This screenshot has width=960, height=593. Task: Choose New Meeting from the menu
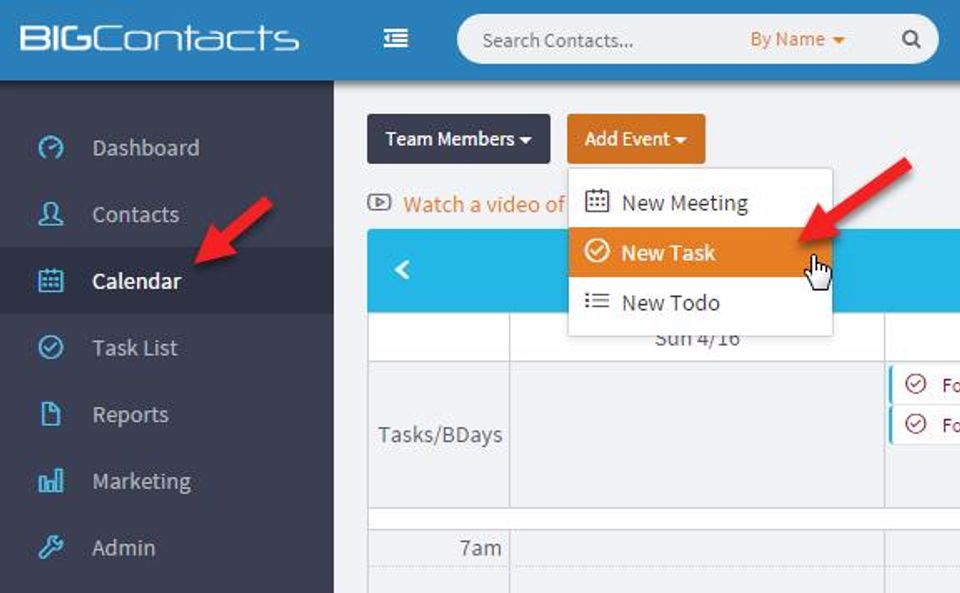pyautogui.click(x=684, y=203)
